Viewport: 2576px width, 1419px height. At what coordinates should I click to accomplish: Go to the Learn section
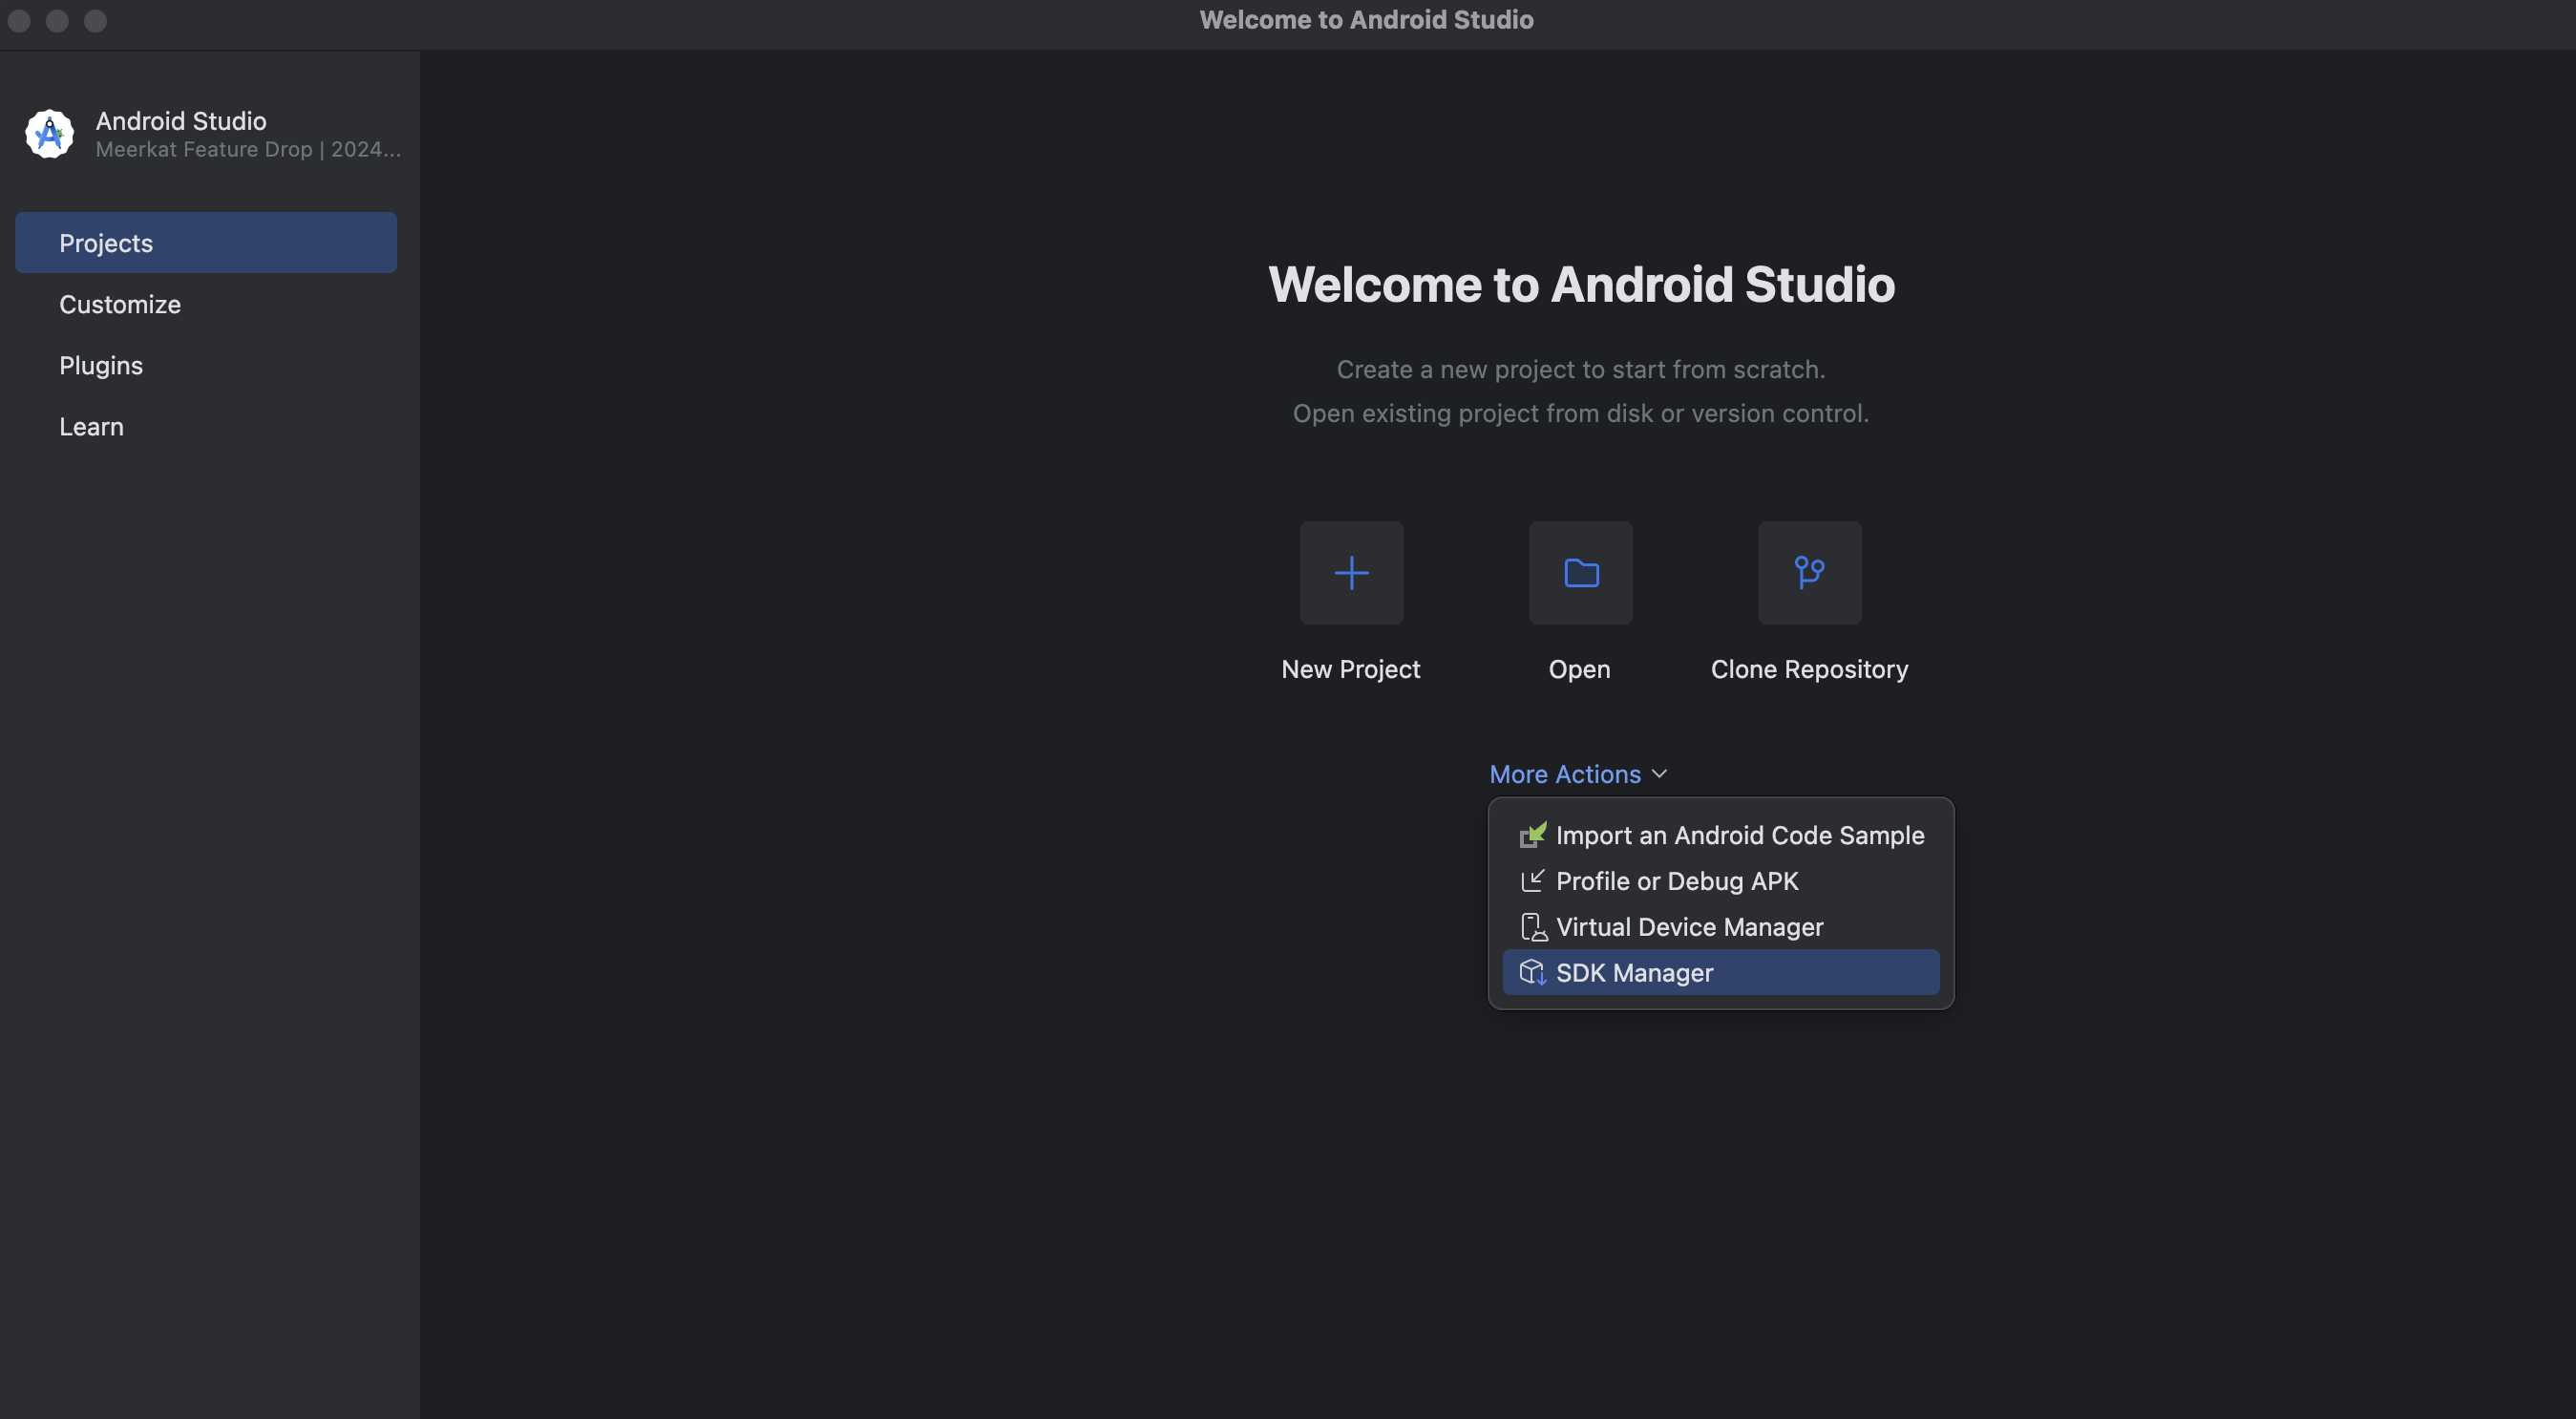click(x=91, y=426)
